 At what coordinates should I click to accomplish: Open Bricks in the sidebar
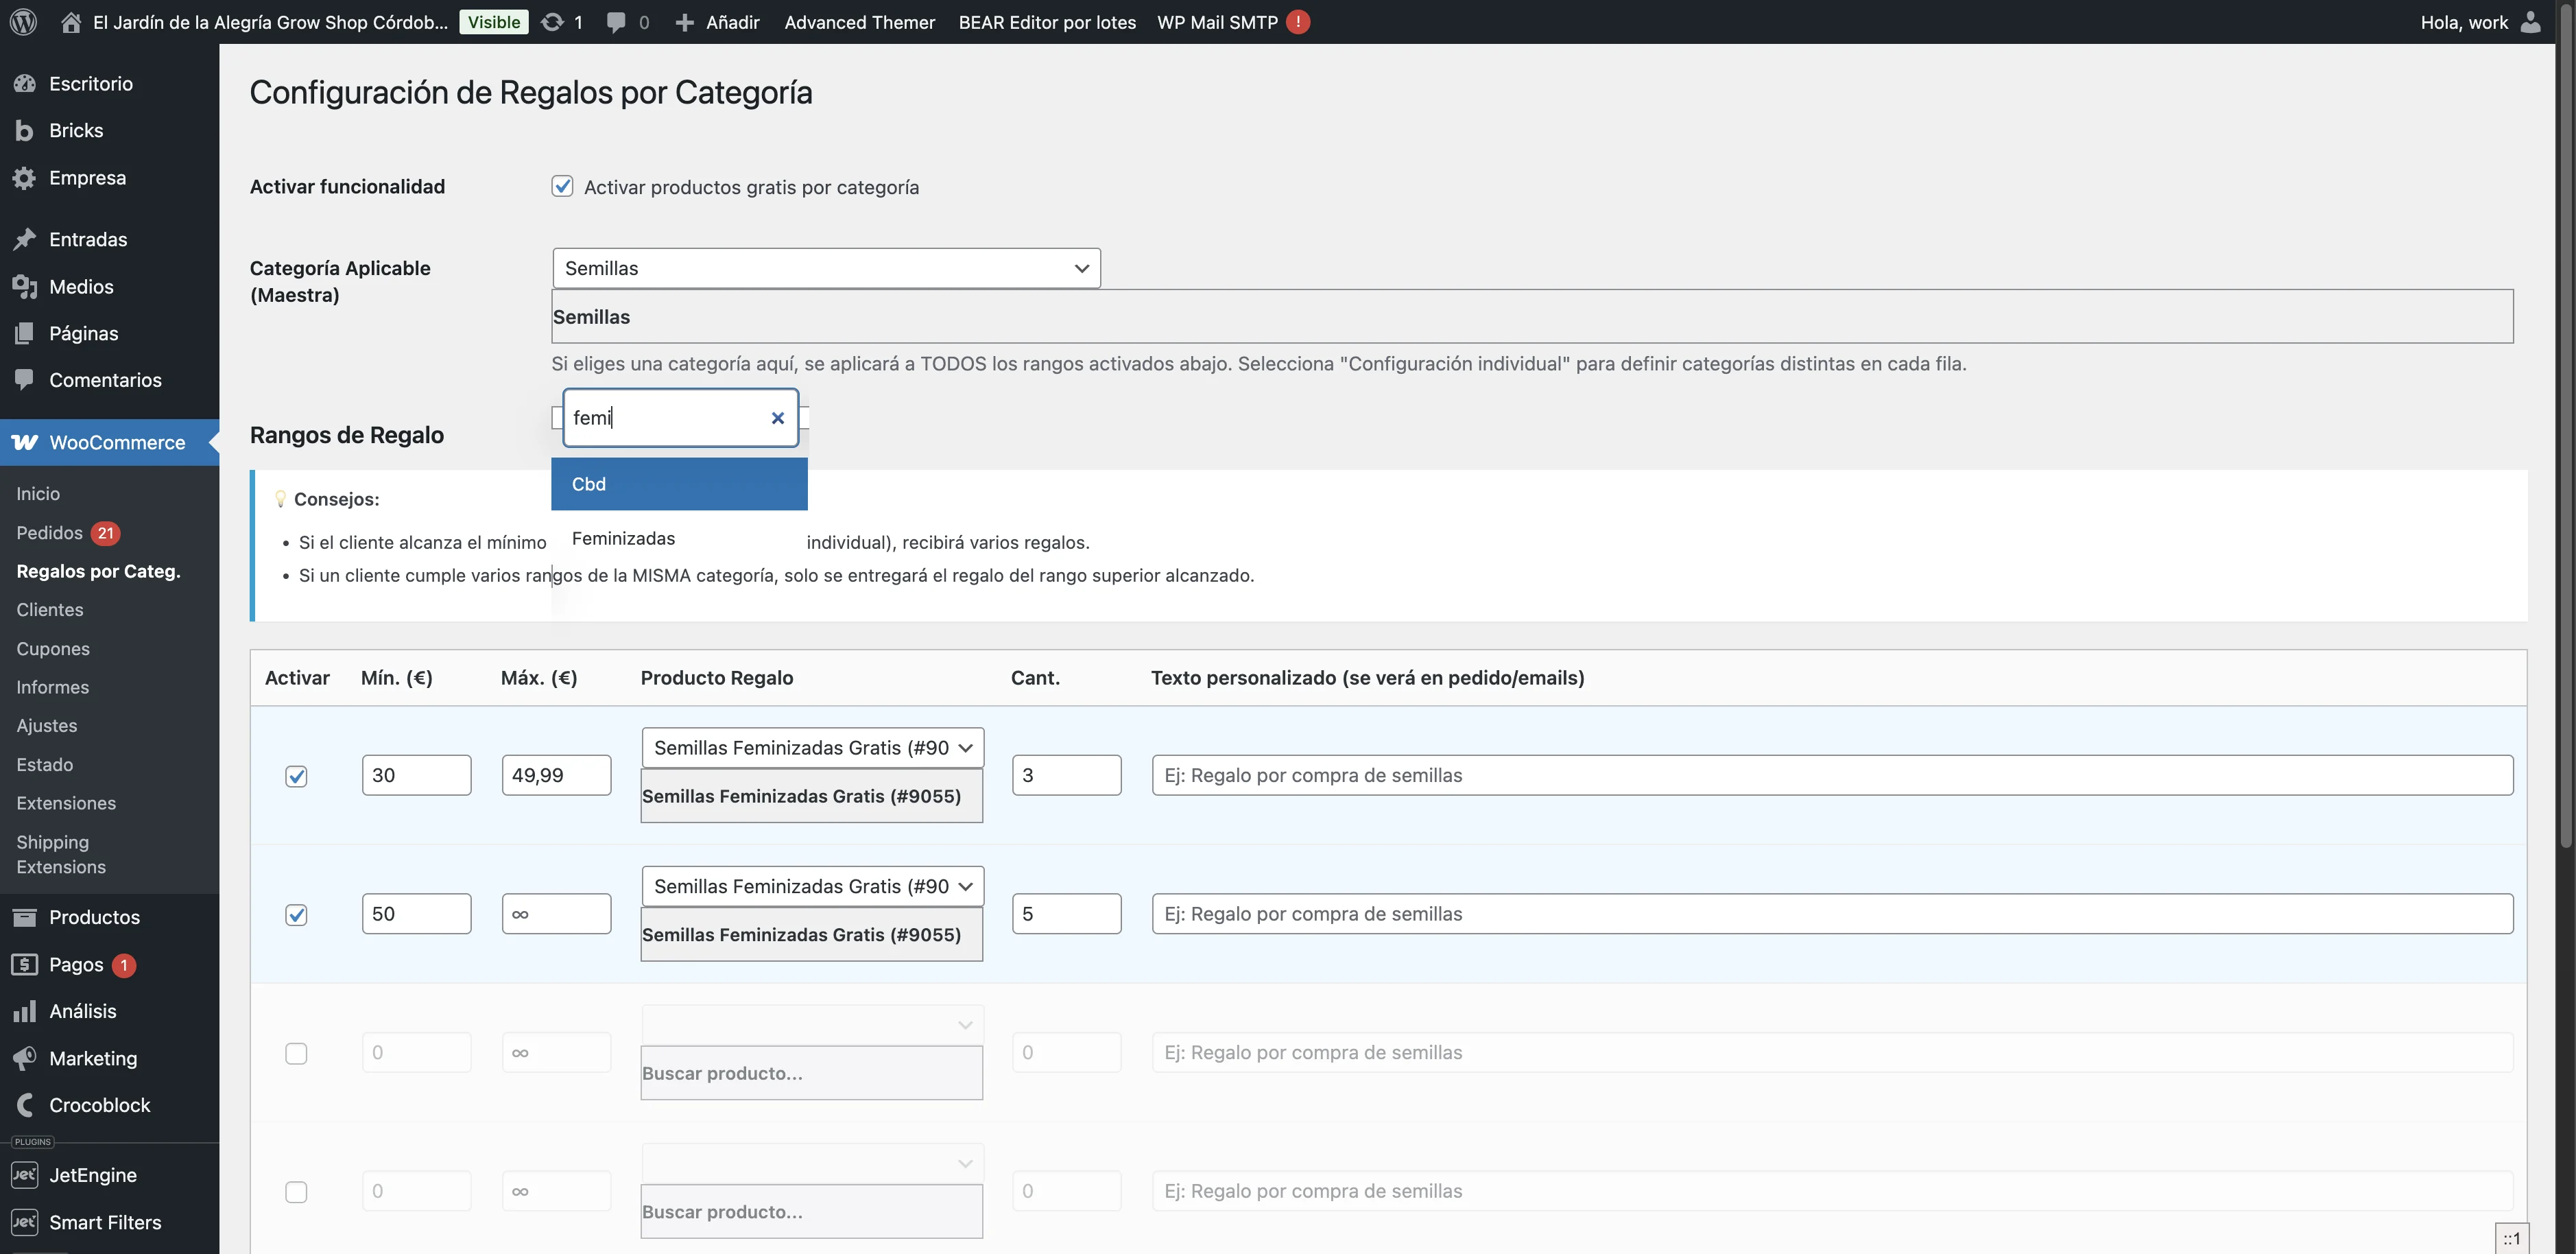76,131
